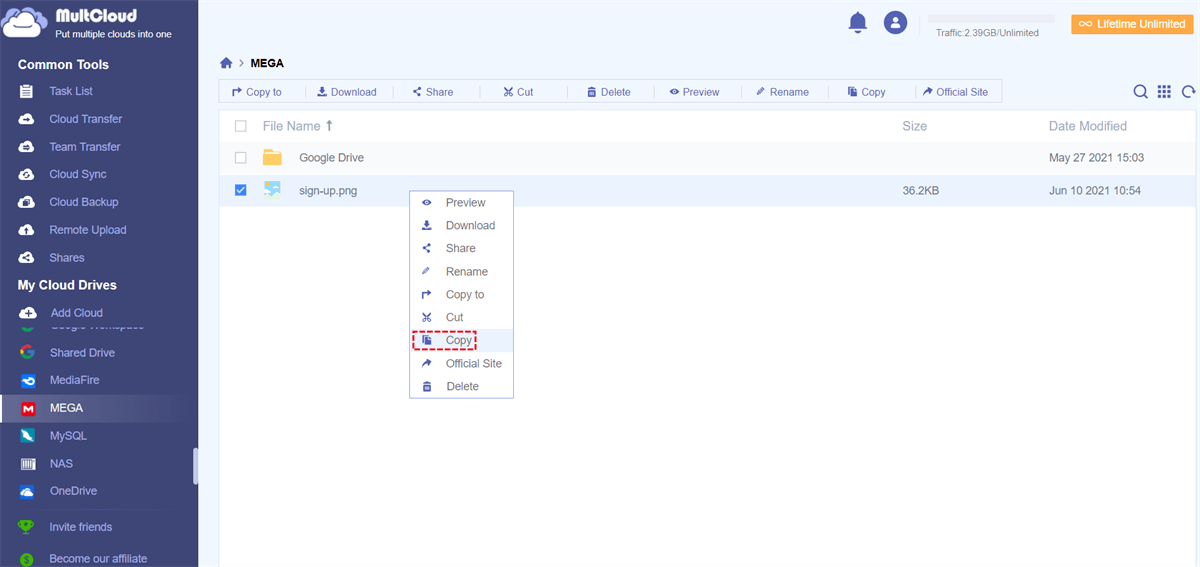
Task: Click Share in toolbar
Action: pos(433,92)
